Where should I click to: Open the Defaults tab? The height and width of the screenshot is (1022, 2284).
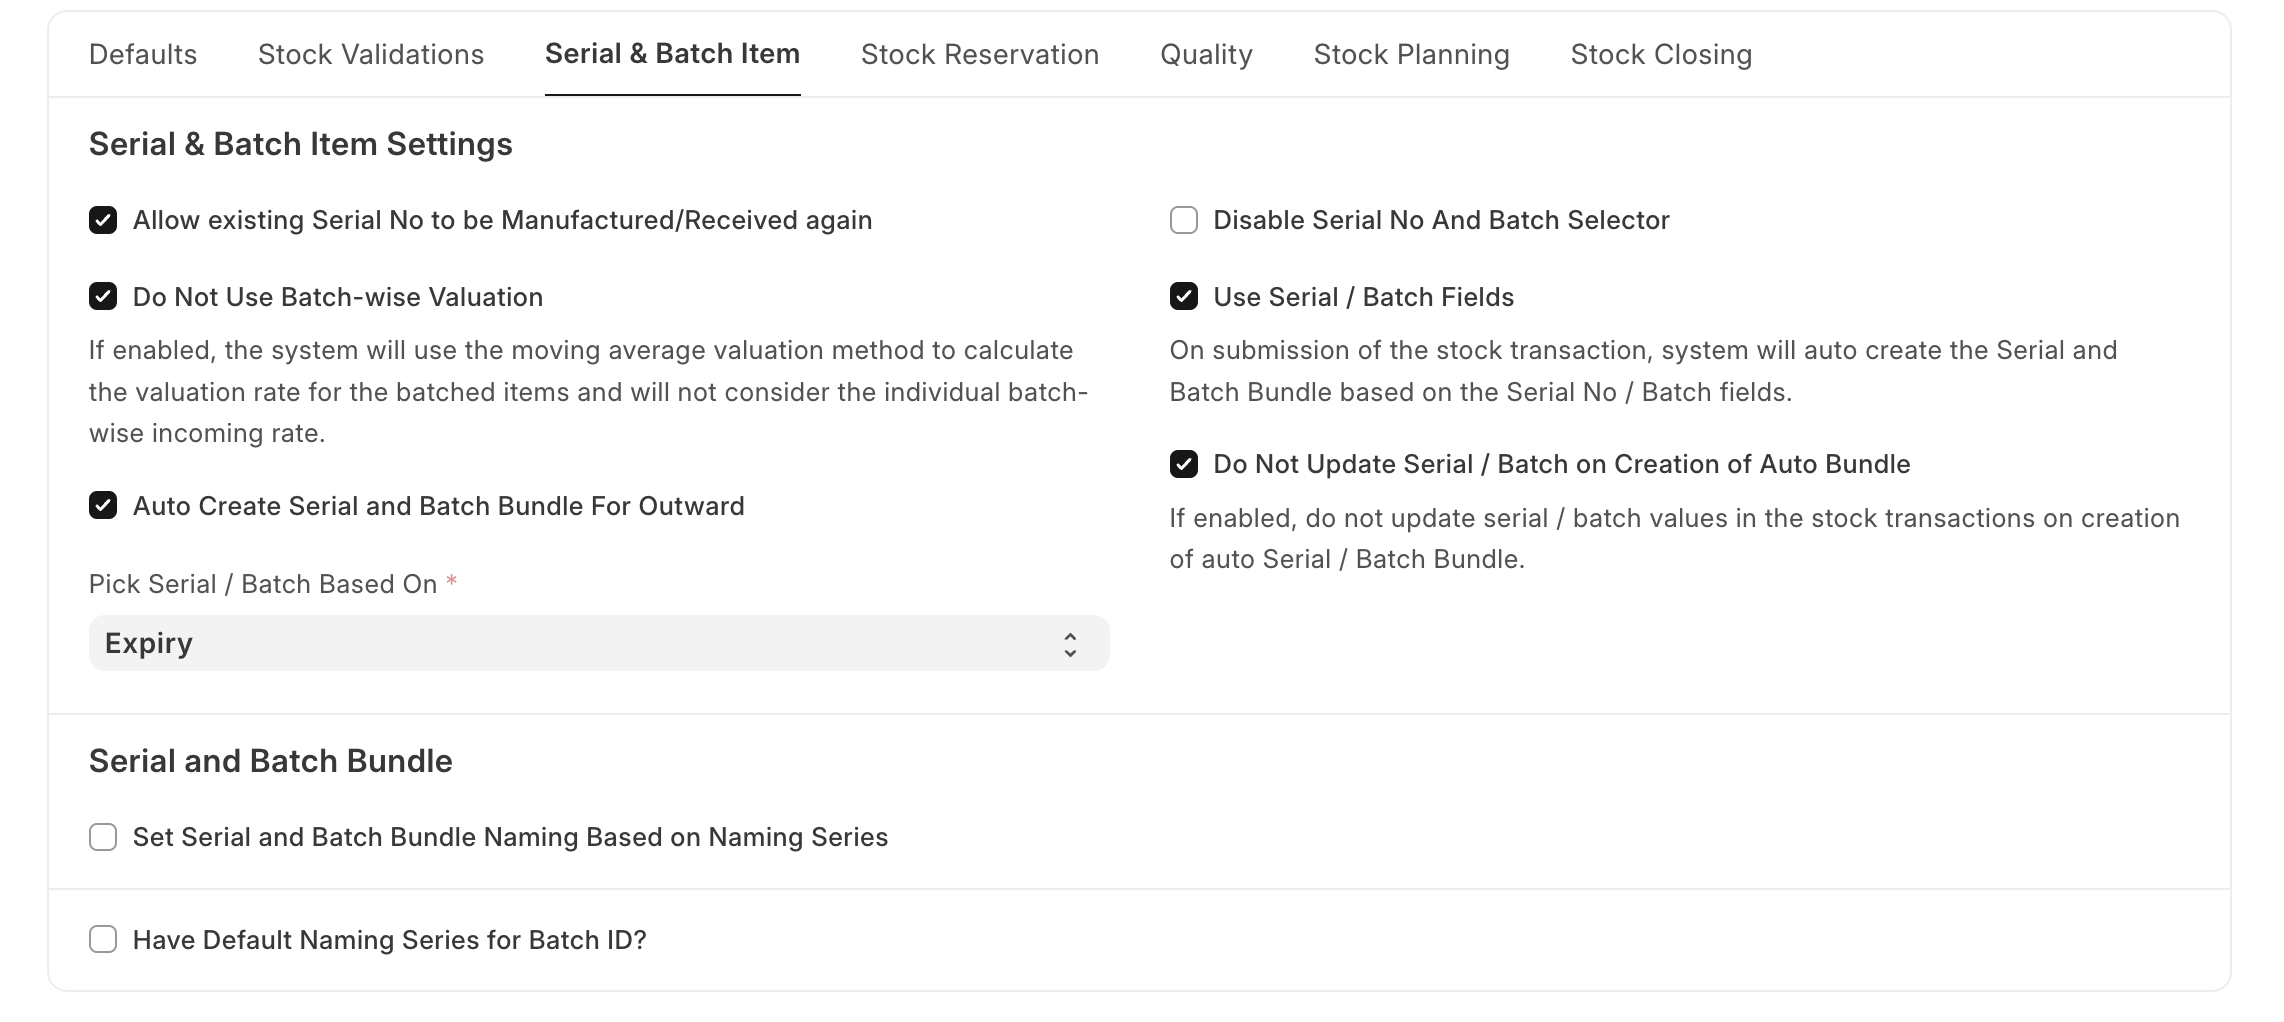pyautogui.click(x=143, y=54)
